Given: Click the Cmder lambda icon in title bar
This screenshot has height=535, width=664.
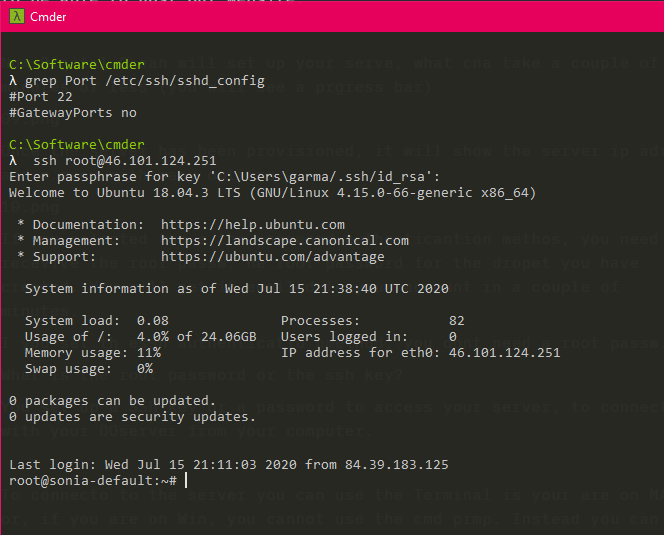Looking at the screenshot, I should tap(17, 17).
